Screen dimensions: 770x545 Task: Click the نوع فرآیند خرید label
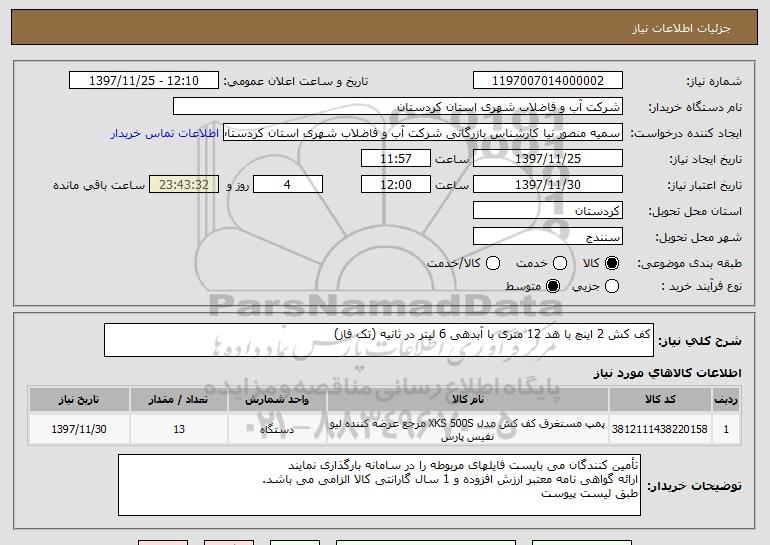(x=701, y=286)
